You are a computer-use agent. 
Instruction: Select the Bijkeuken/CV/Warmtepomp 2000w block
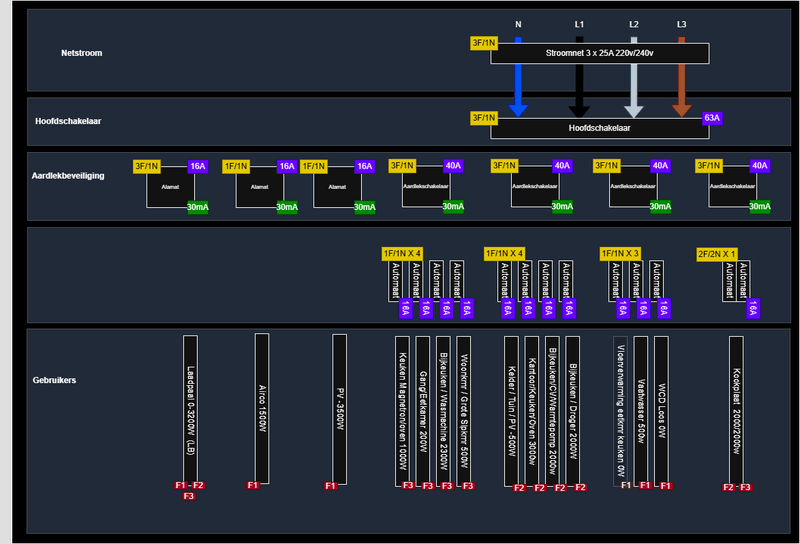pos(552,411)
